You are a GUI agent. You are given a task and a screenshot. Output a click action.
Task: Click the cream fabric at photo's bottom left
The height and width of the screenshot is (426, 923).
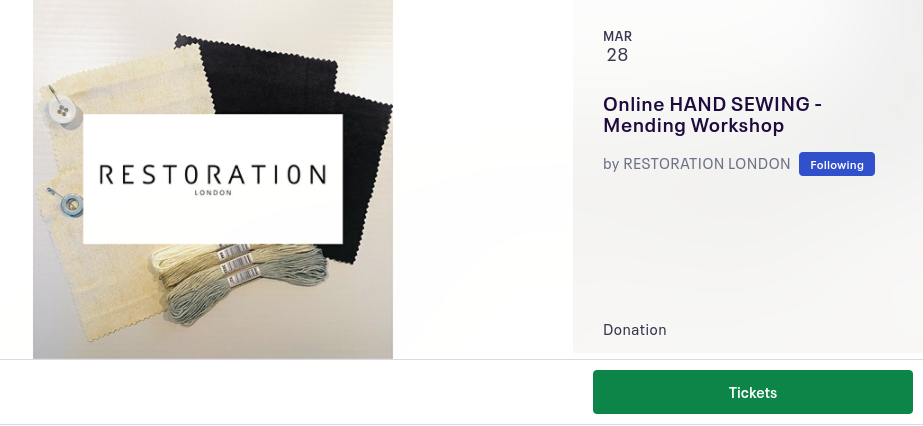click(90, 300)
